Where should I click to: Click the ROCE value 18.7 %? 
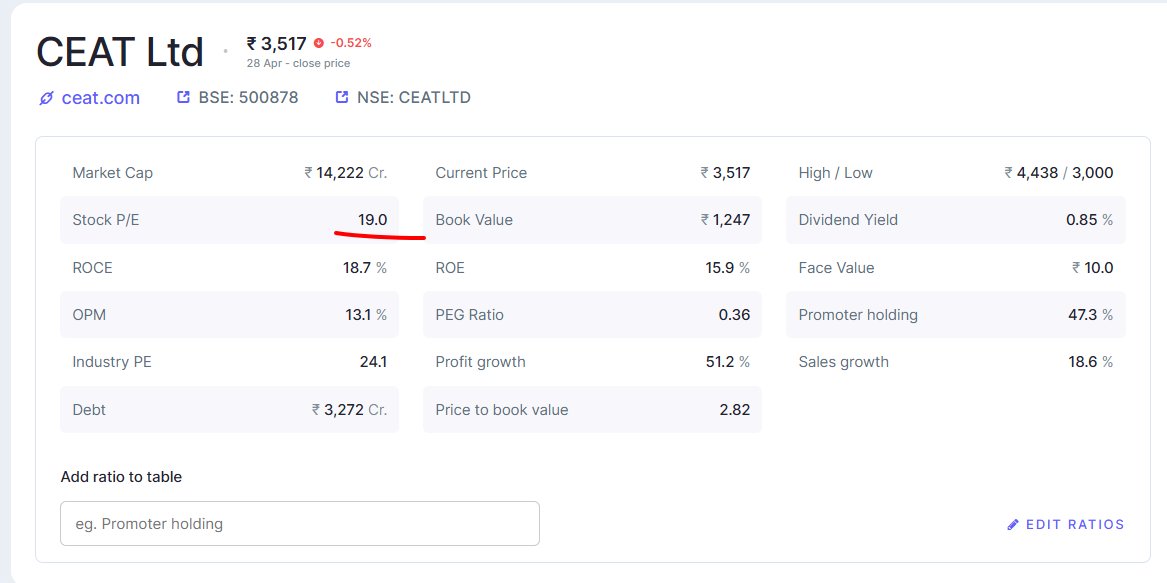pyautogui.click(x=365, y=267)
